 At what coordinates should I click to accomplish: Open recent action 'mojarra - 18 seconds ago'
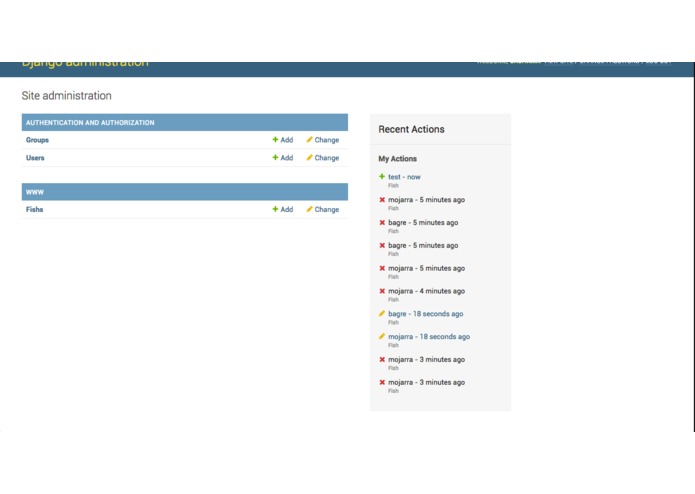[x=429, y=337]
